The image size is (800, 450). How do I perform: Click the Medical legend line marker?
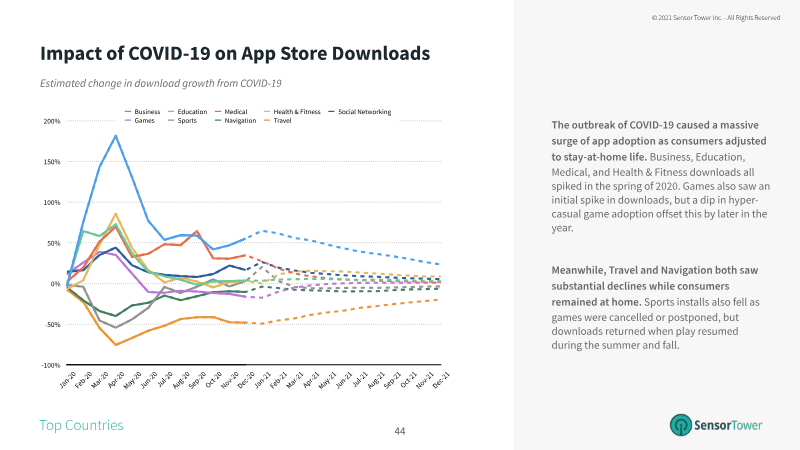click(218, 112)
